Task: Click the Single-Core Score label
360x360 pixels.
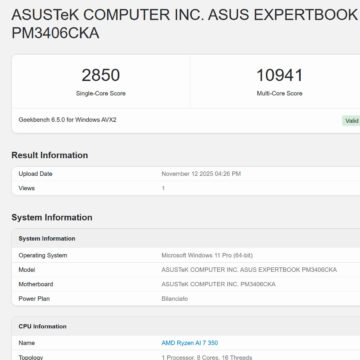Action: tap(101, 93)
